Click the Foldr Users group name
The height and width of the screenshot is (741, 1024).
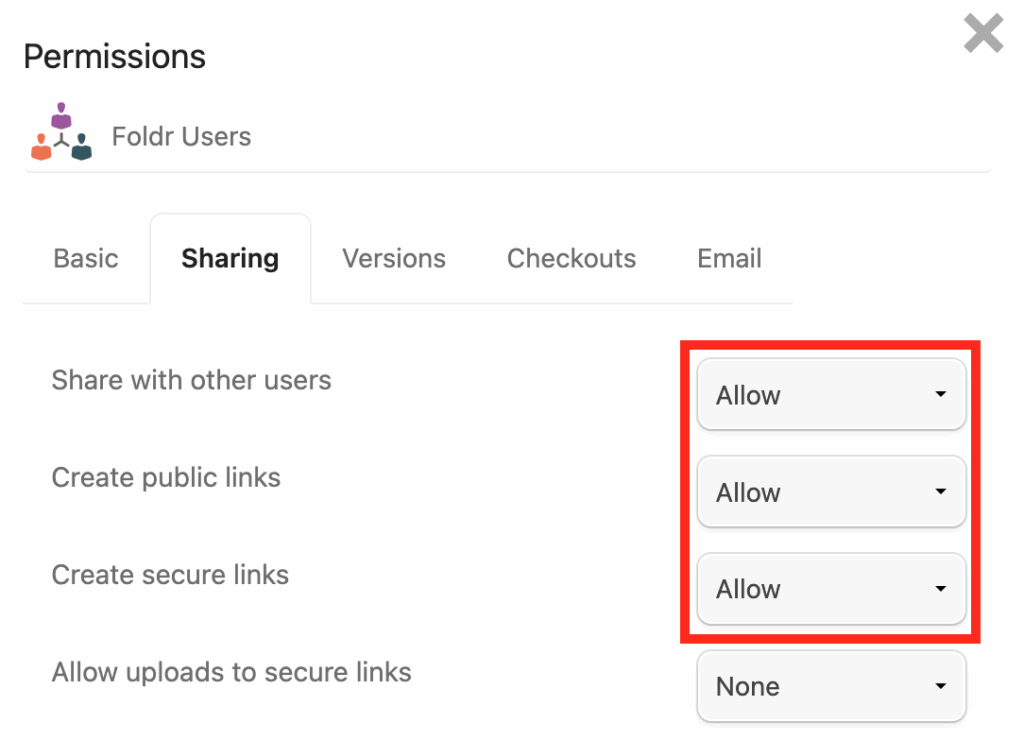181,137
